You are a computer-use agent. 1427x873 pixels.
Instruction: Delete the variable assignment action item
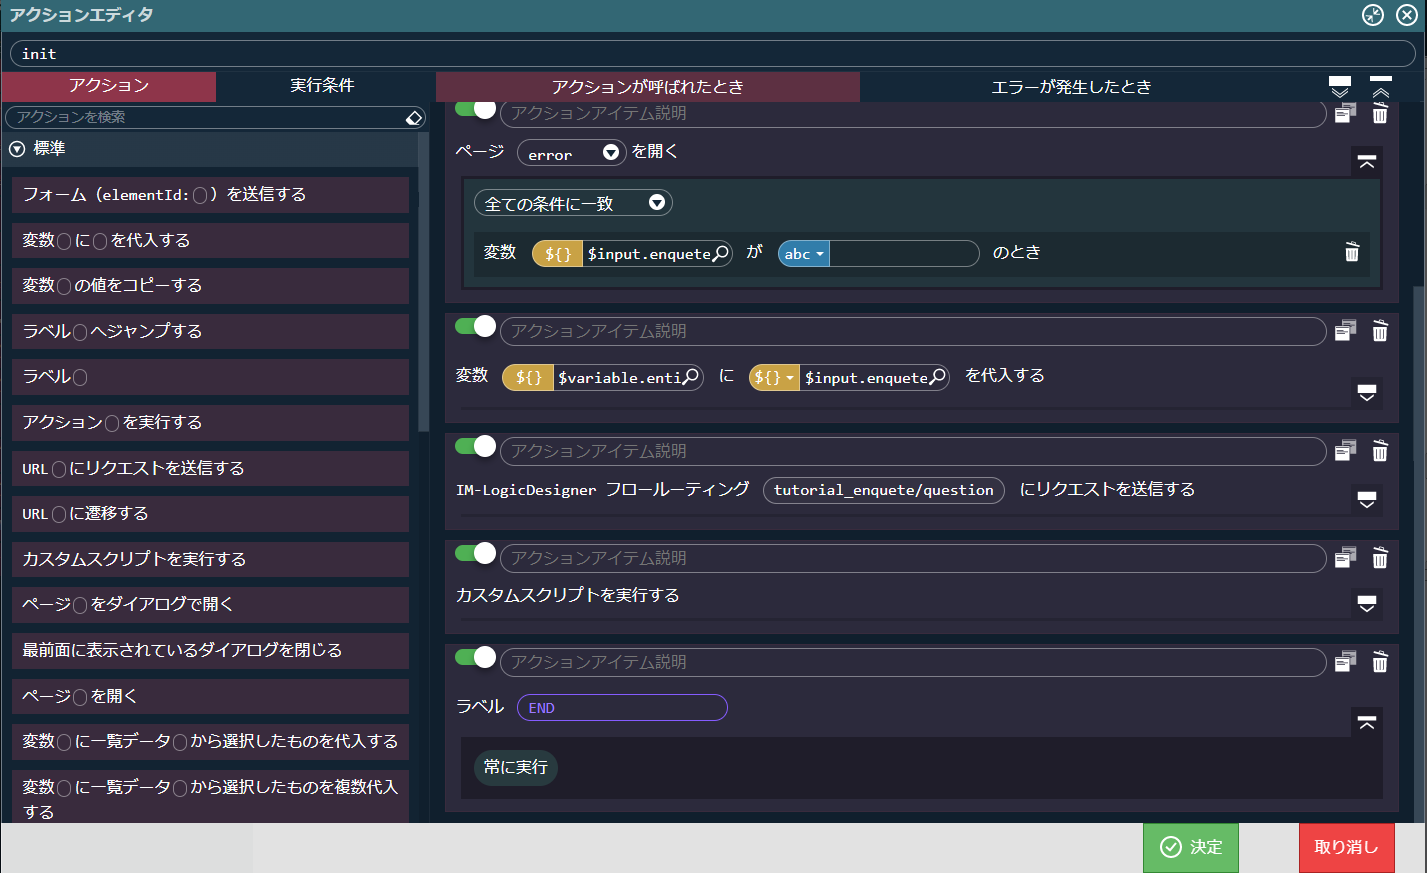(x=1380, y=331)
